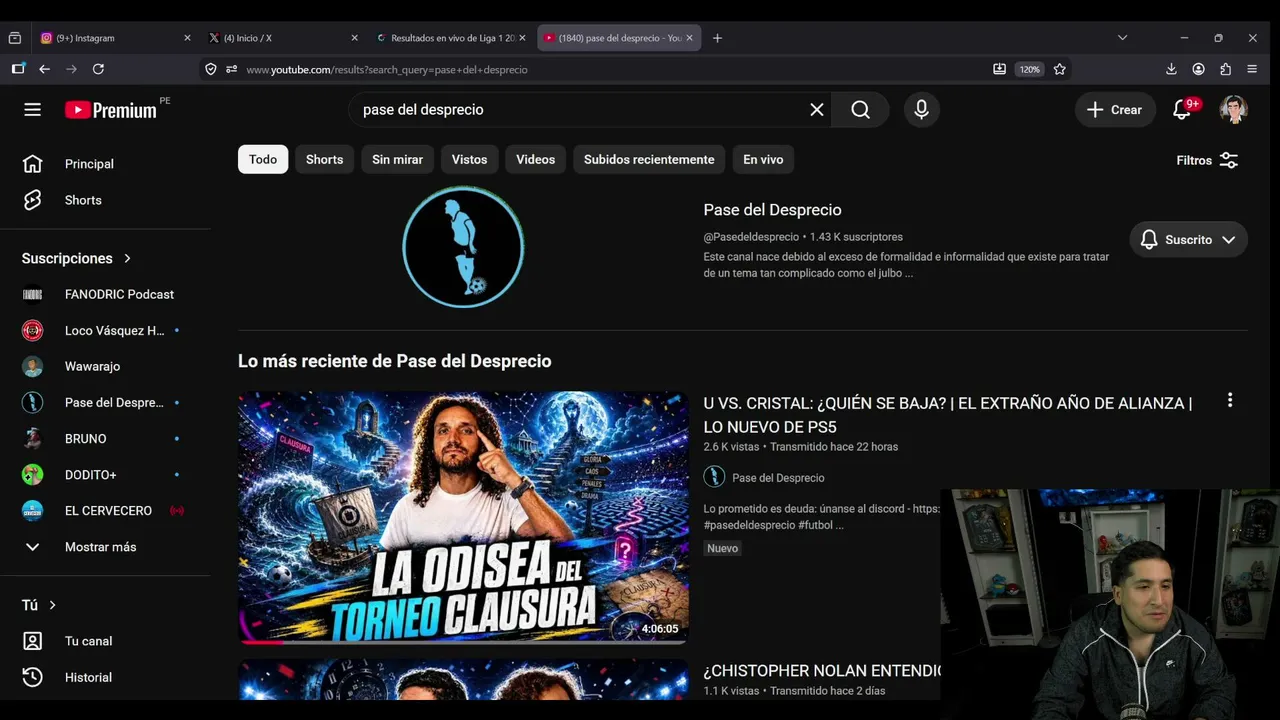
Task: List all tabs with the chevron
Action: [1122, 38]
